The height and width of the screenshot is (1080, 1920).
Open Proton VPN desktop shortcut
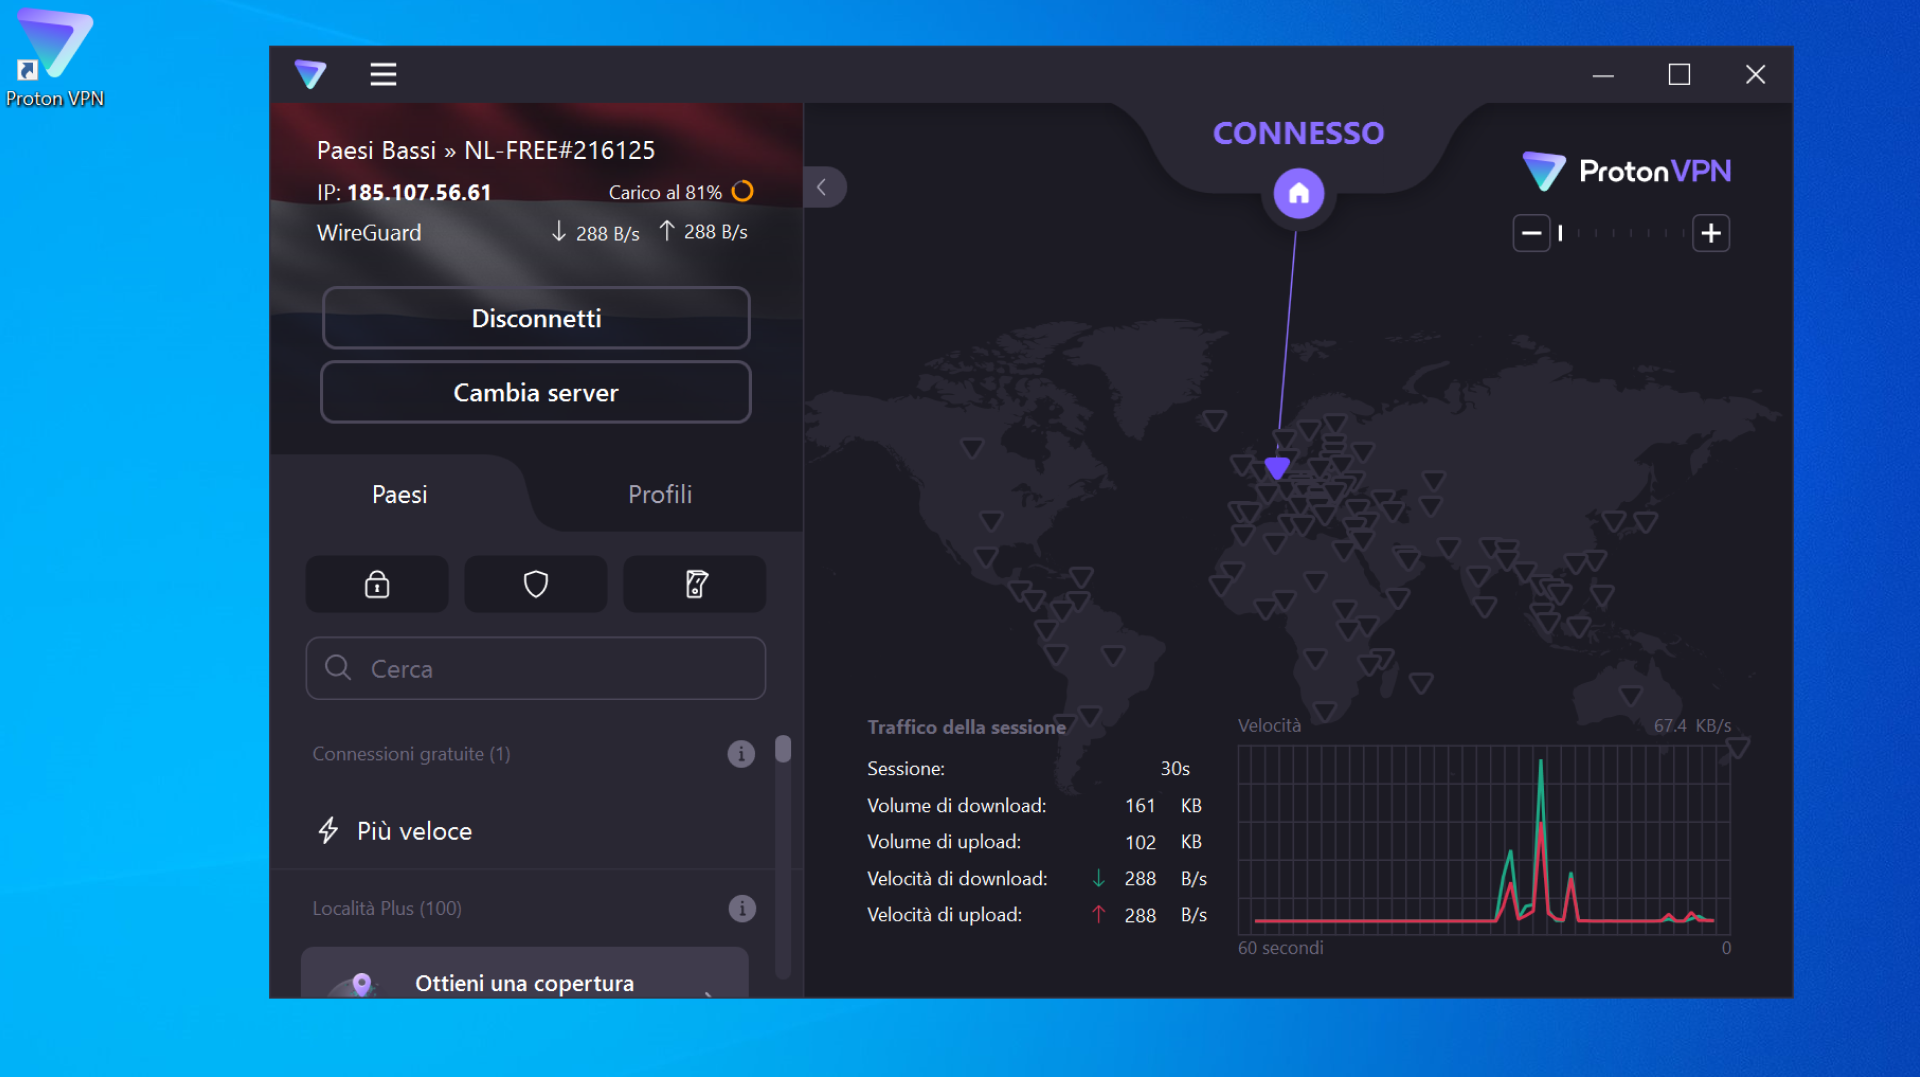[x=55, y=58]
